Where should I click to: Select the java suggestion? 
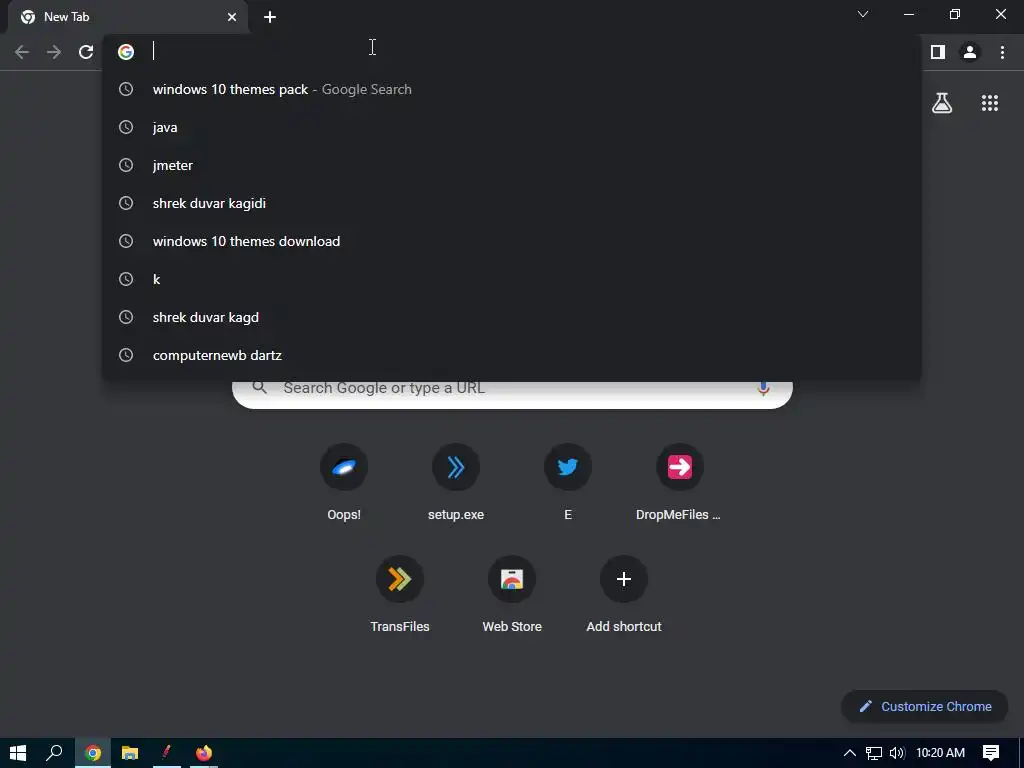[512, 127]
